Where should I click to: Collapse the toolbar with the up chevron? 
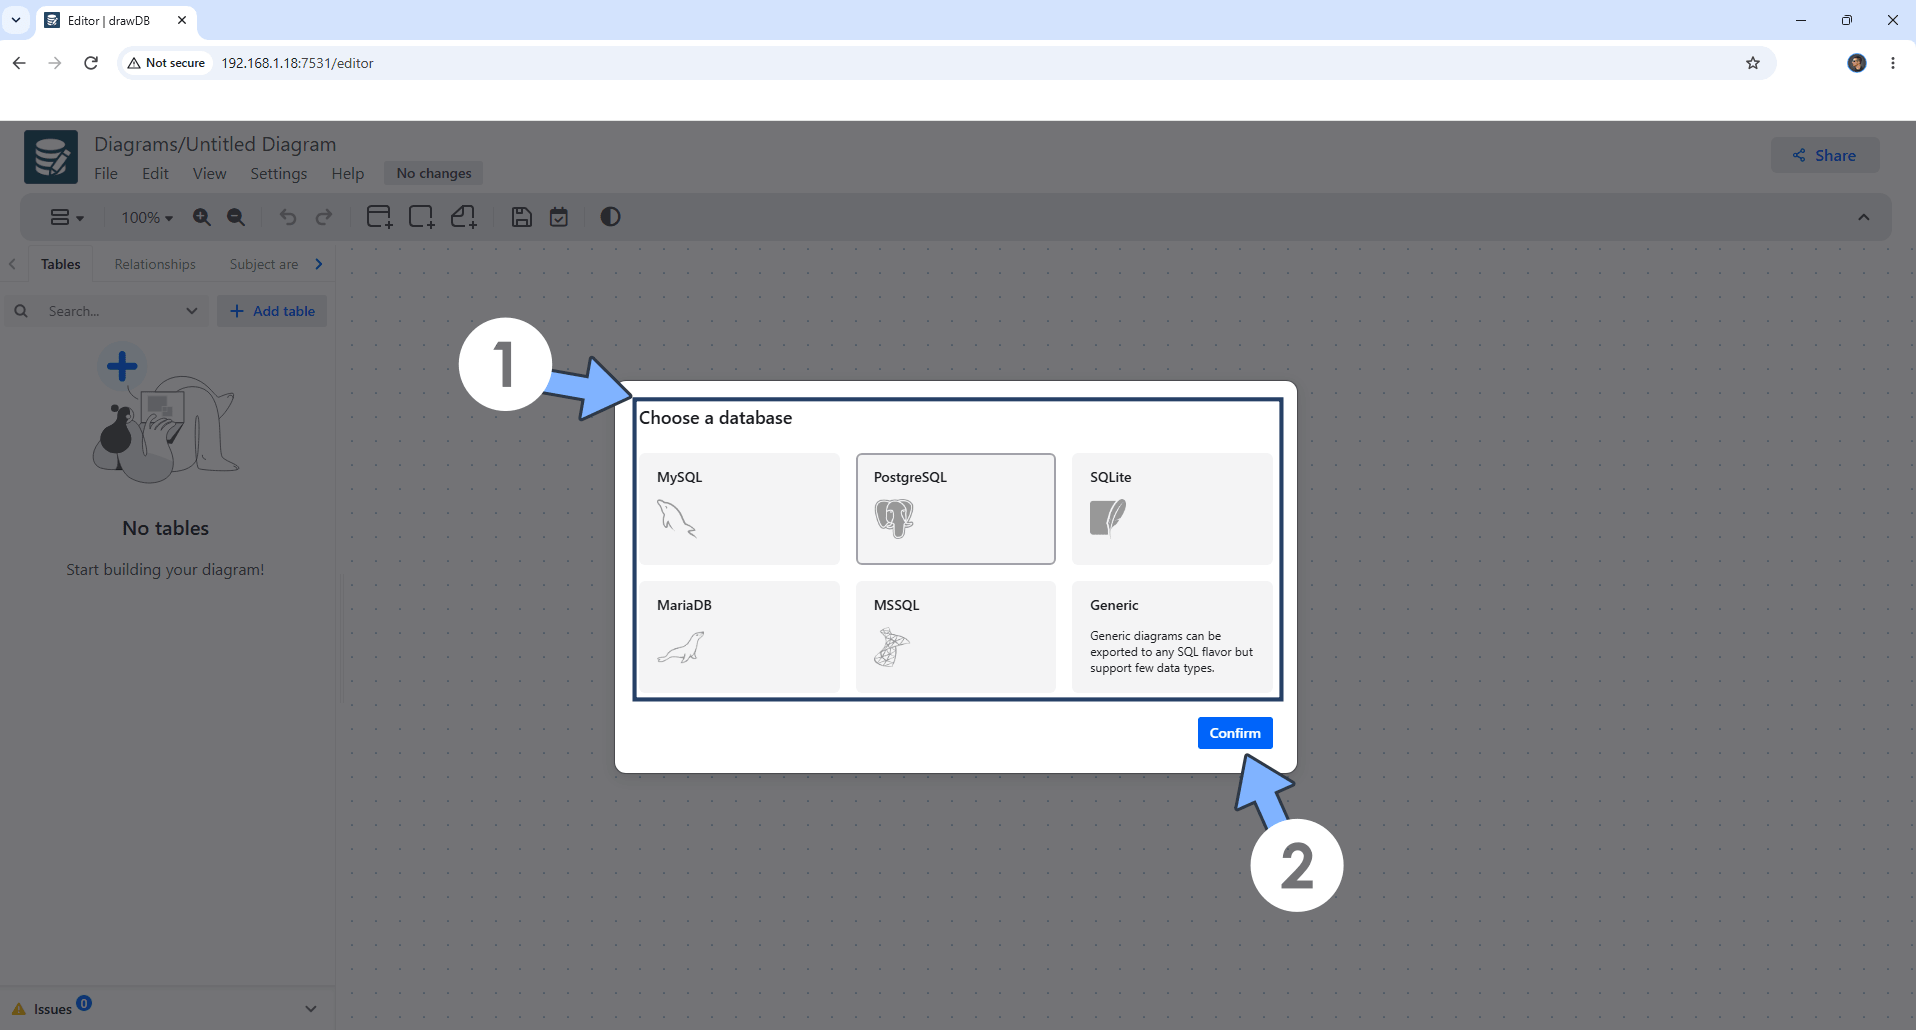[x=1864, y=217]
